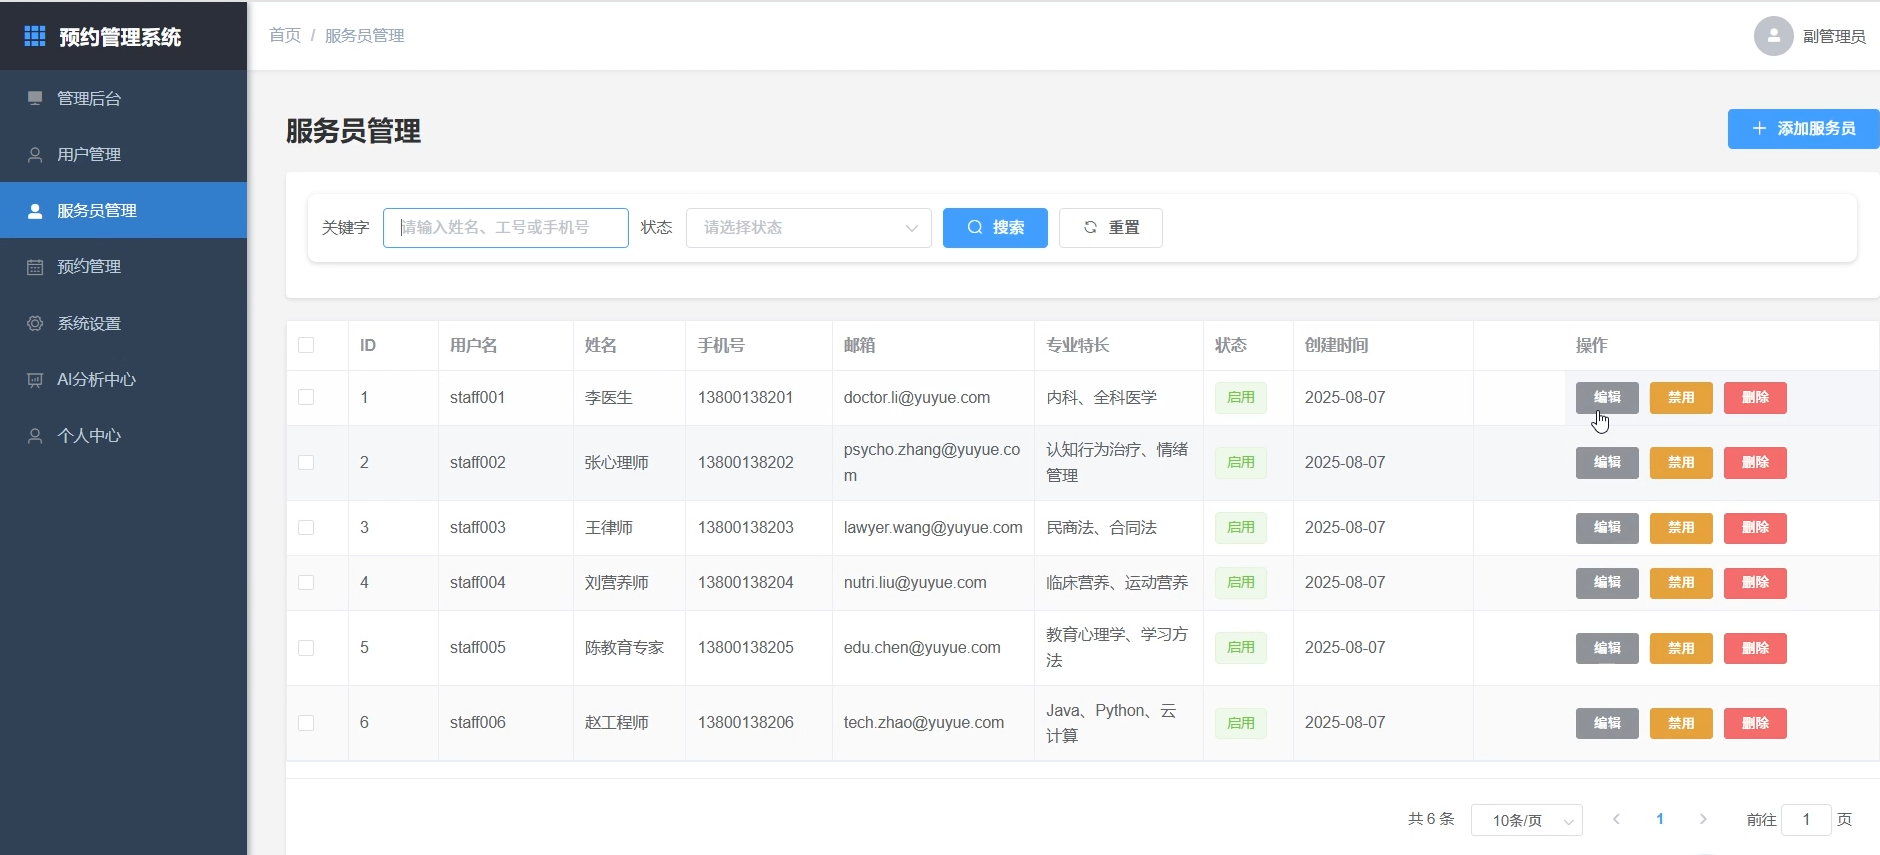The height and width of the screenshot is (855, 1880).
Task: Open 个人中心 in the sidebar
Action: [123, 435]
